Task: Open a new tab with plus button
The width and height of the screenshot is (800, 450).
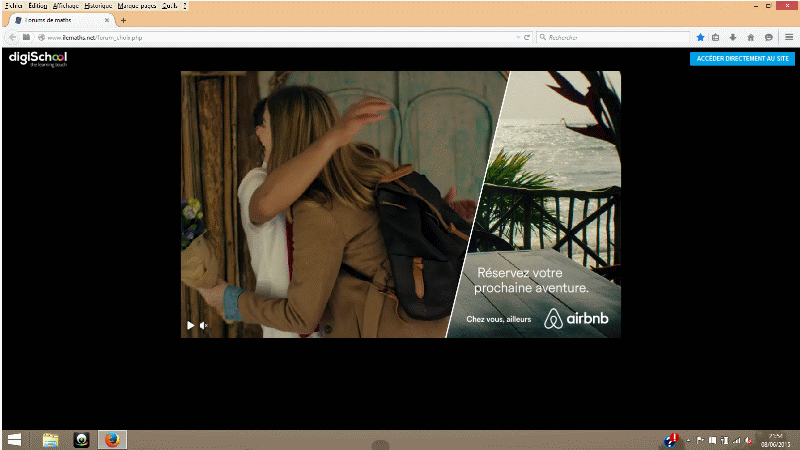Action: pyautogui.click(x=123, y=20)
